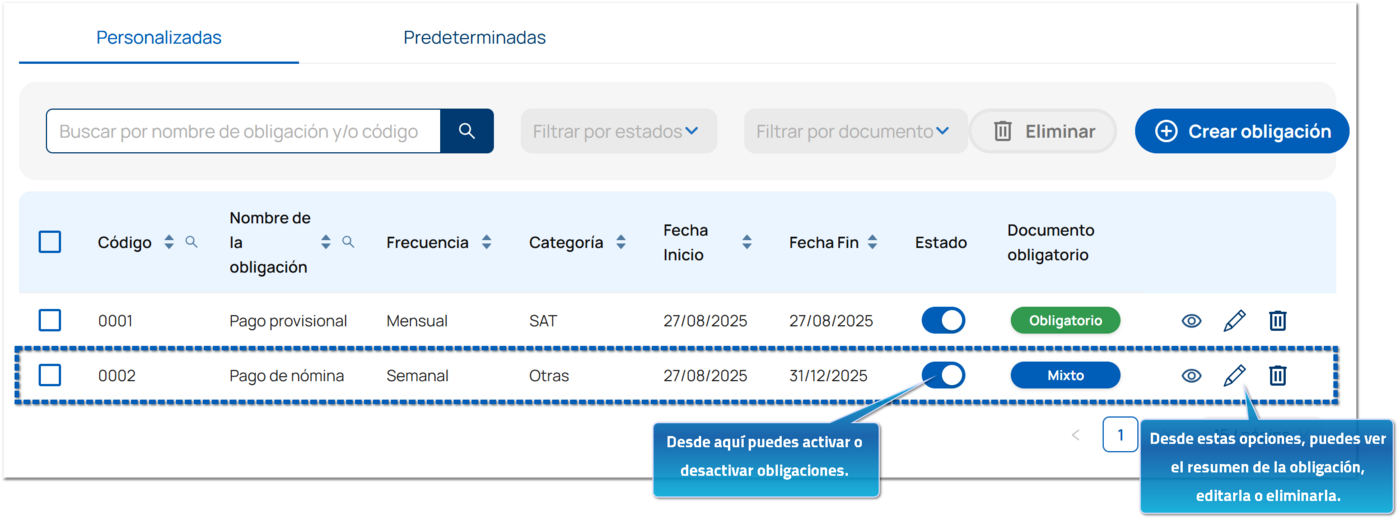Check the select-all checkbox in header
1400x520 pixels.
coord(50,242)
